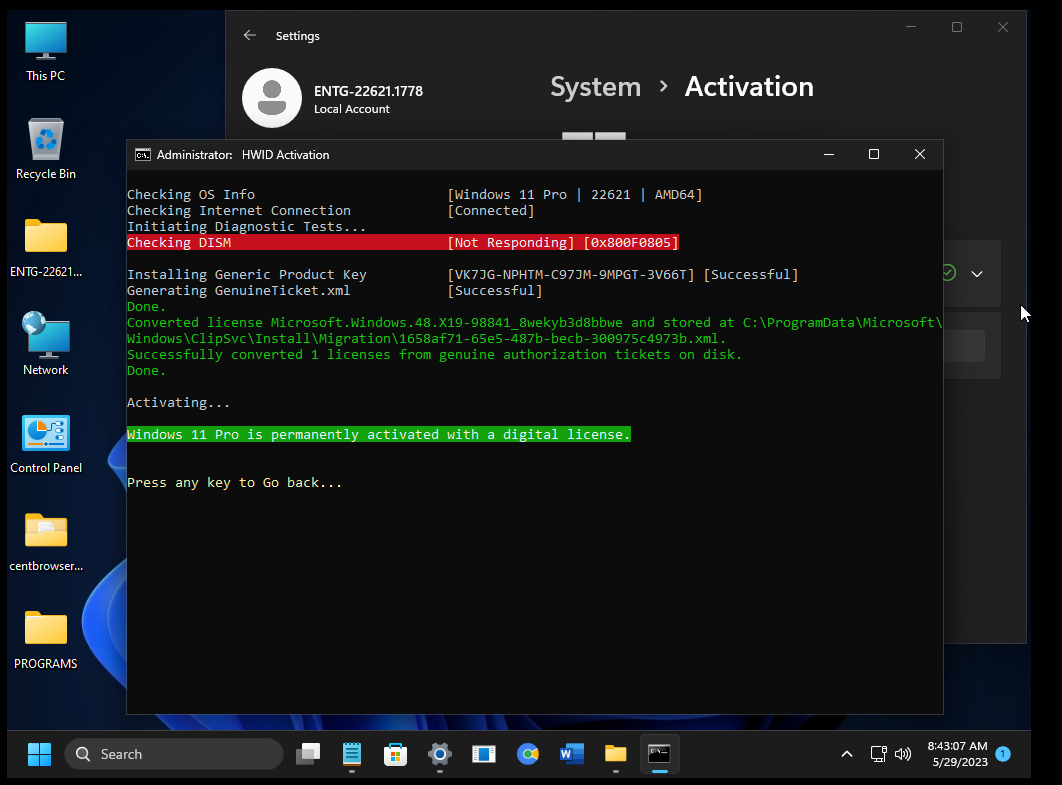Open the PROGRAMS folder on desktop
Viewport: 1062px width, 785px height.
45,640
